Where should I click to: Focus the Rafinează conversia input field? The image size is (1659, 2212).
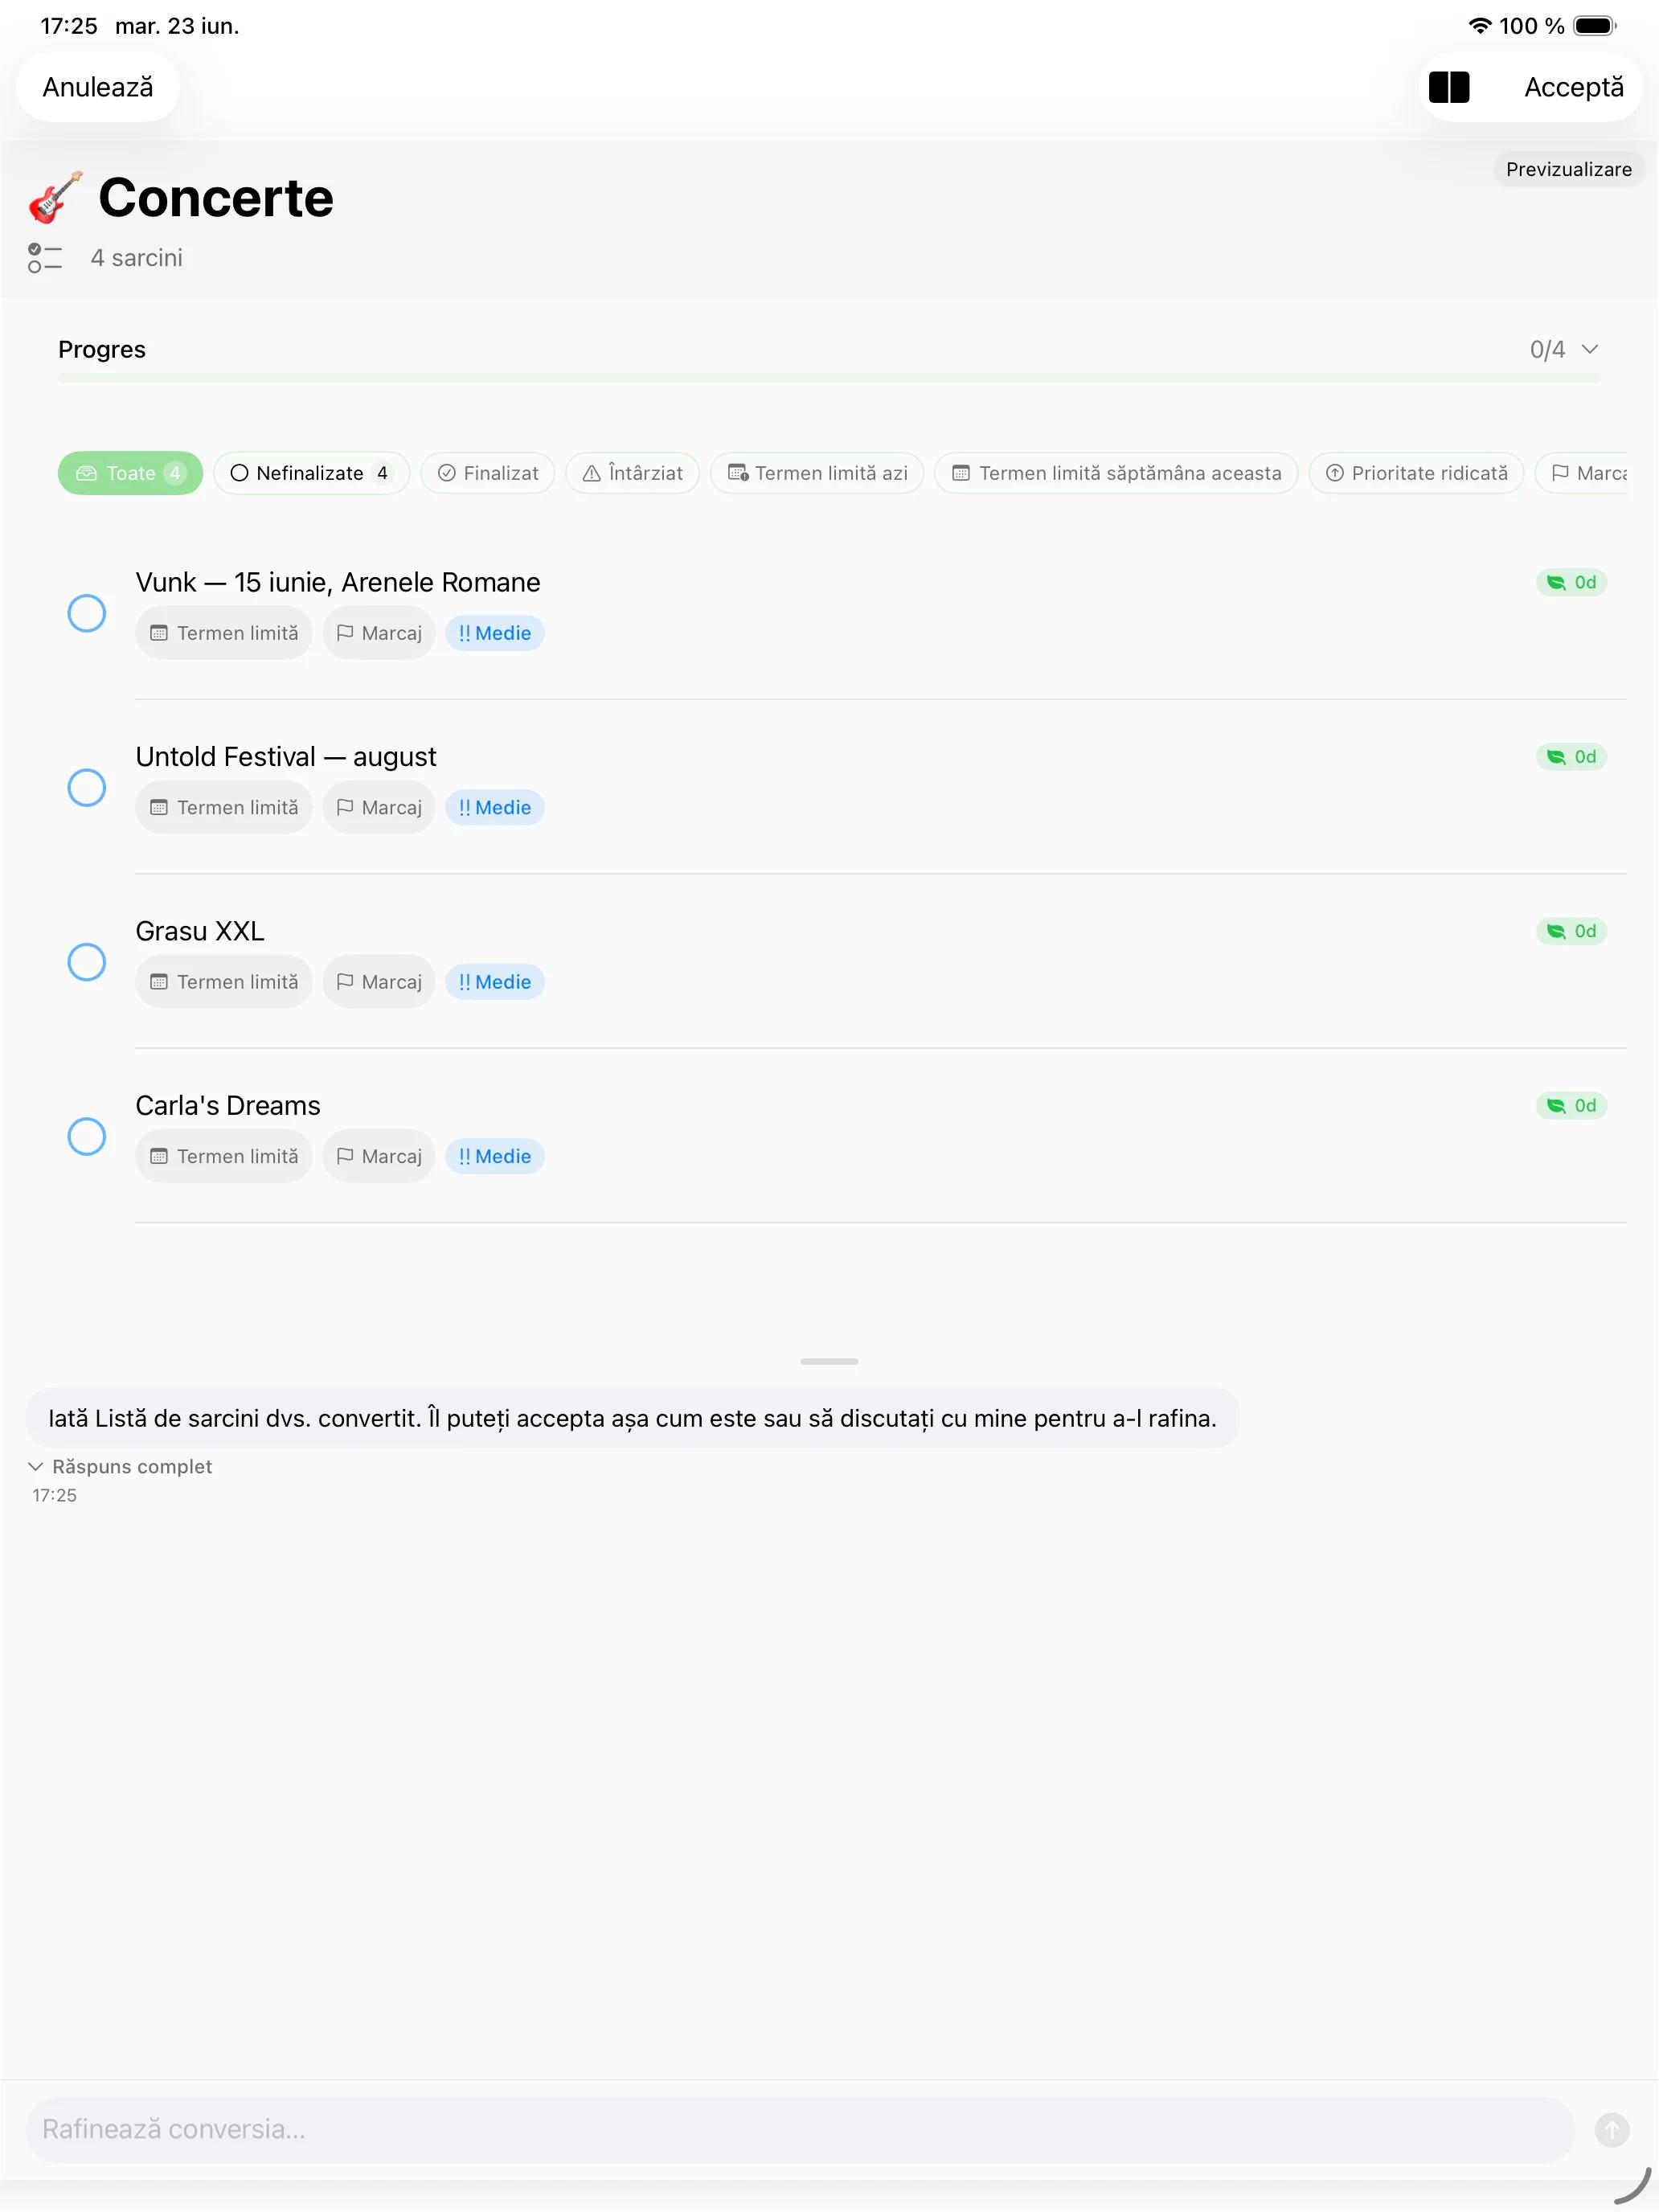pos(800,2129)
